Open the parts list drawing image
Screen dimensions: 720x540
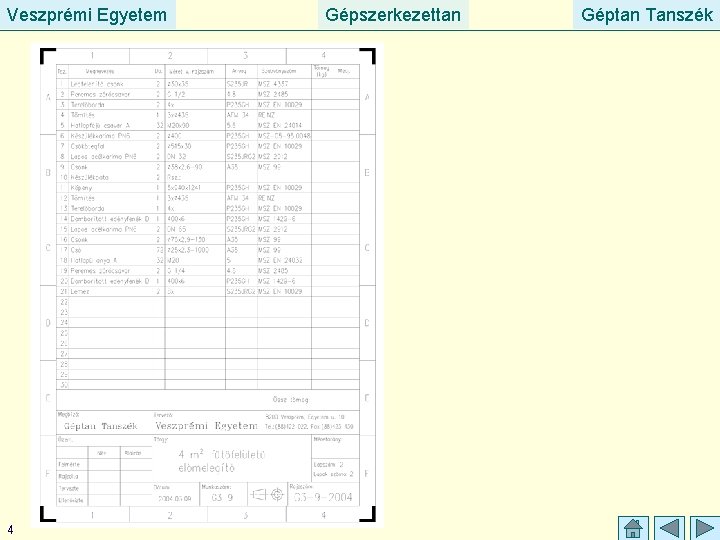pyautogui.click(x=208, y=285)
